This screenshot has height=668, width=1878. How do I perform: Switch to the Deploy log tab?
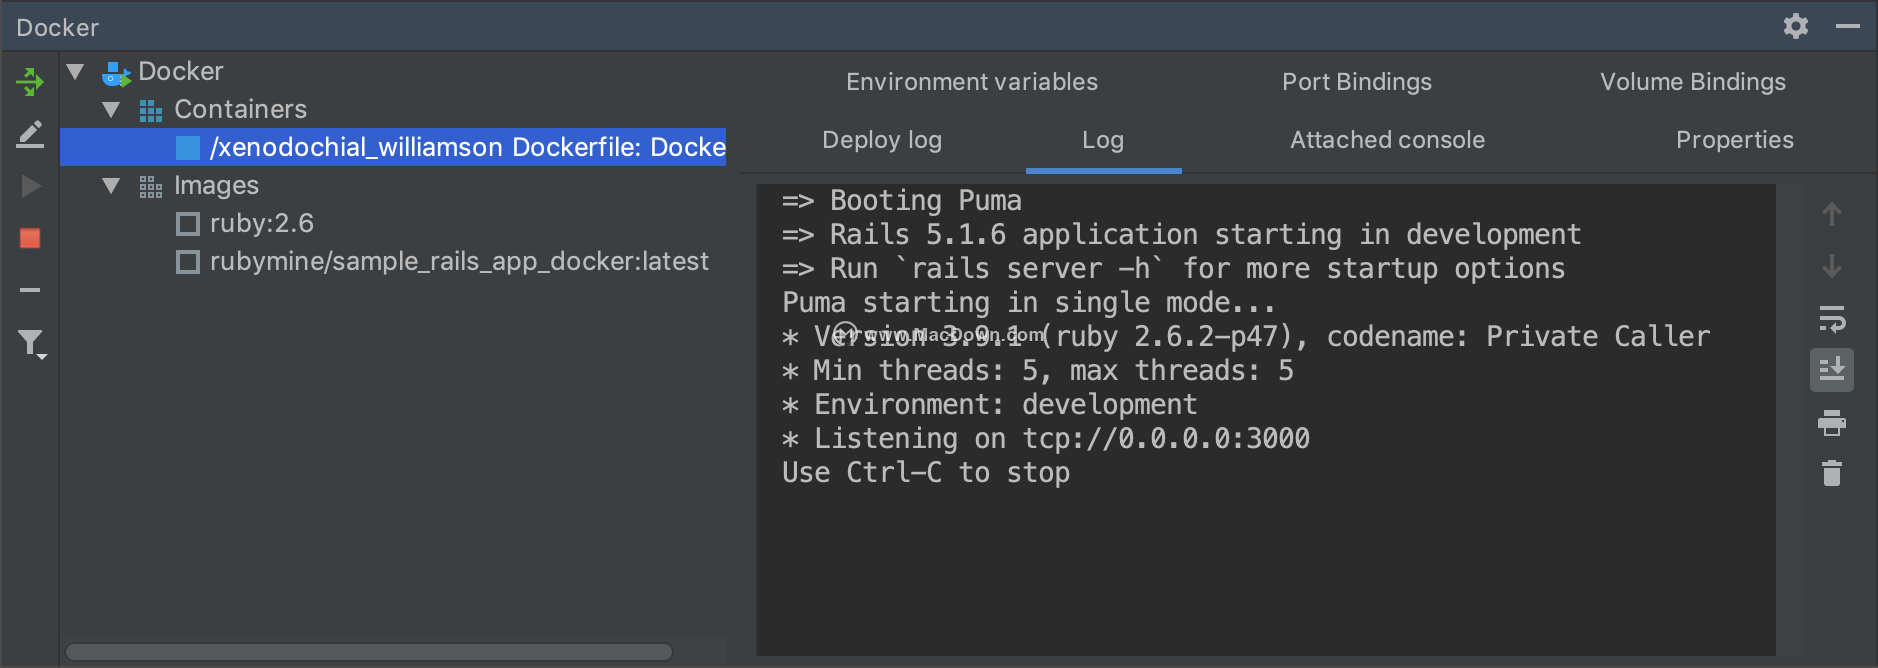(882, 140)
